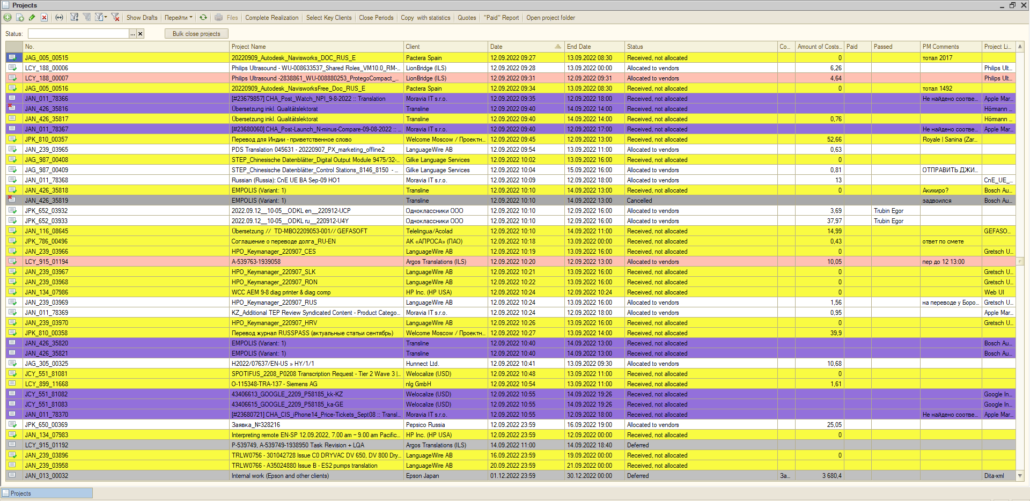
Task: Open the Quotes toolbar item
Action: tap(467, 18)
